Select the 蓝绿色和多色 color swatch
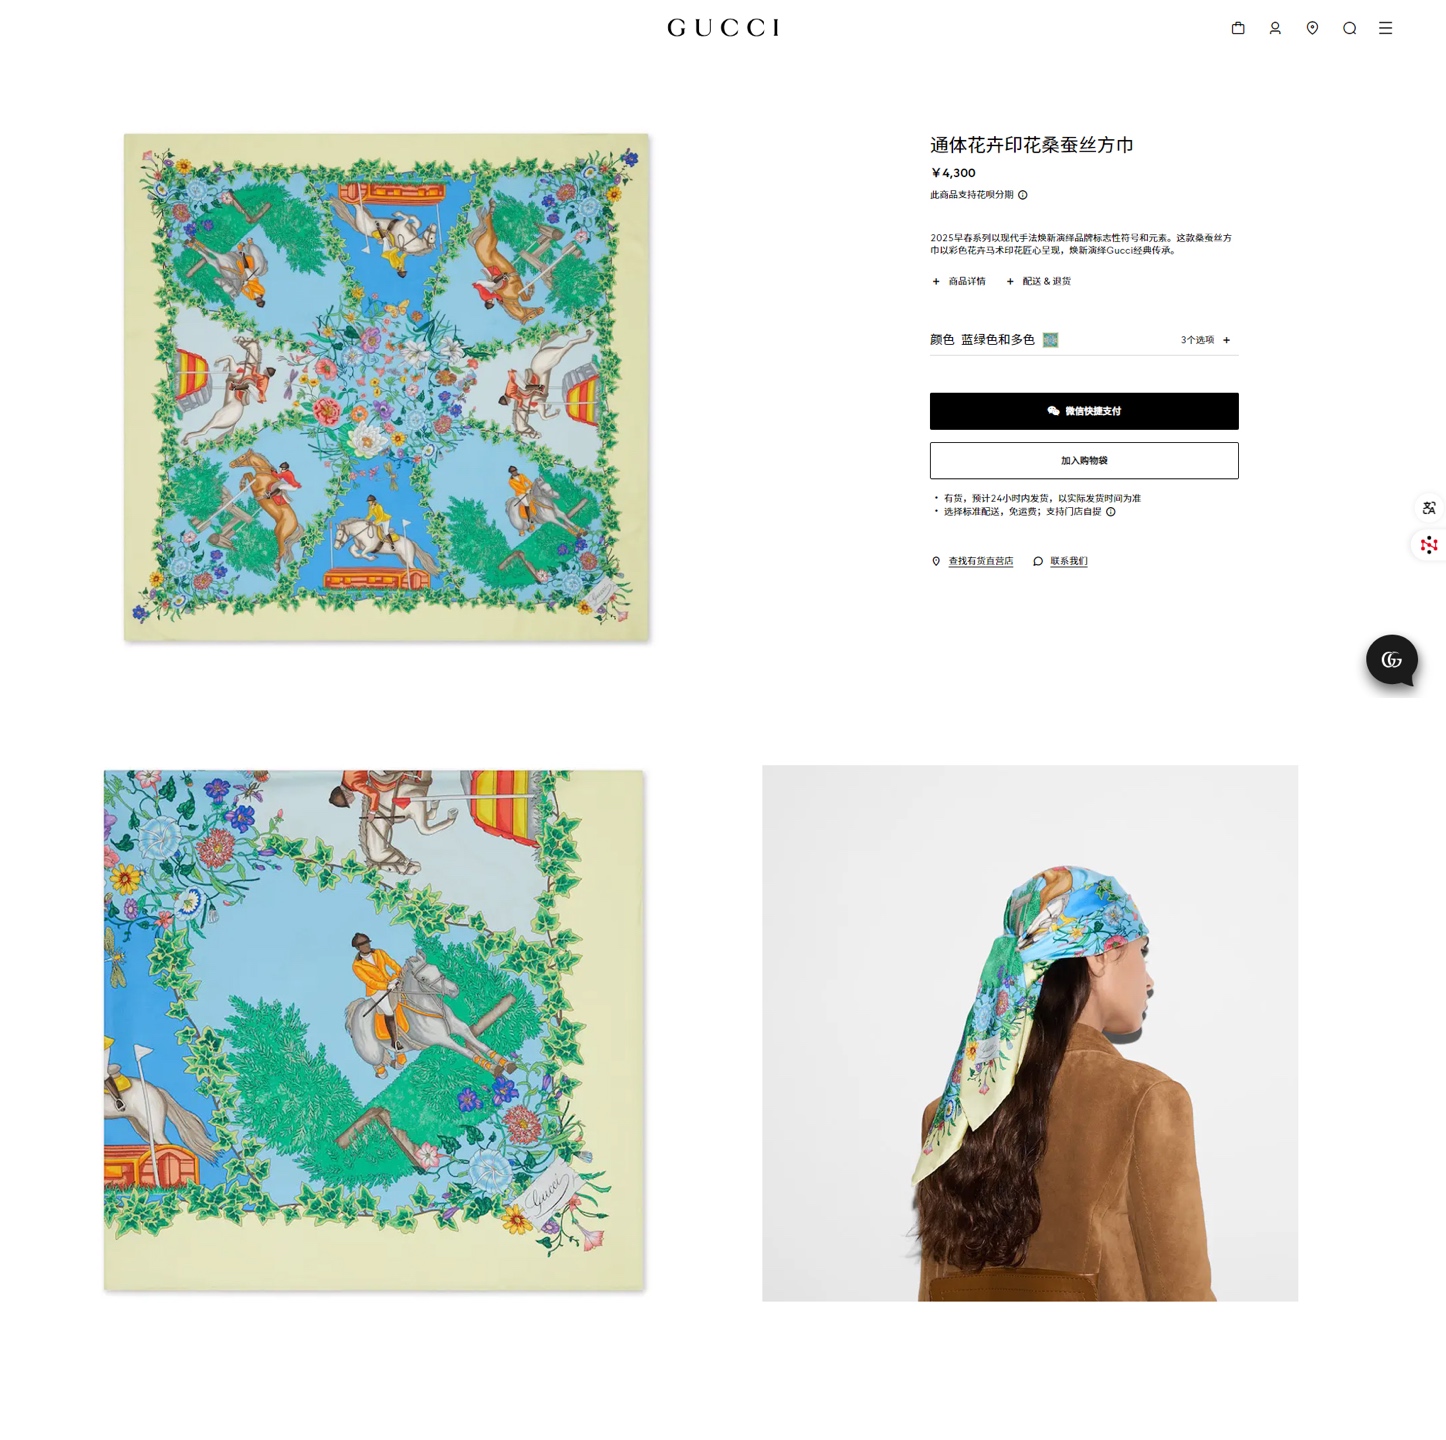This screenshot has height=1440, width=1446. pyautogui.click(x=1051, y=340)
